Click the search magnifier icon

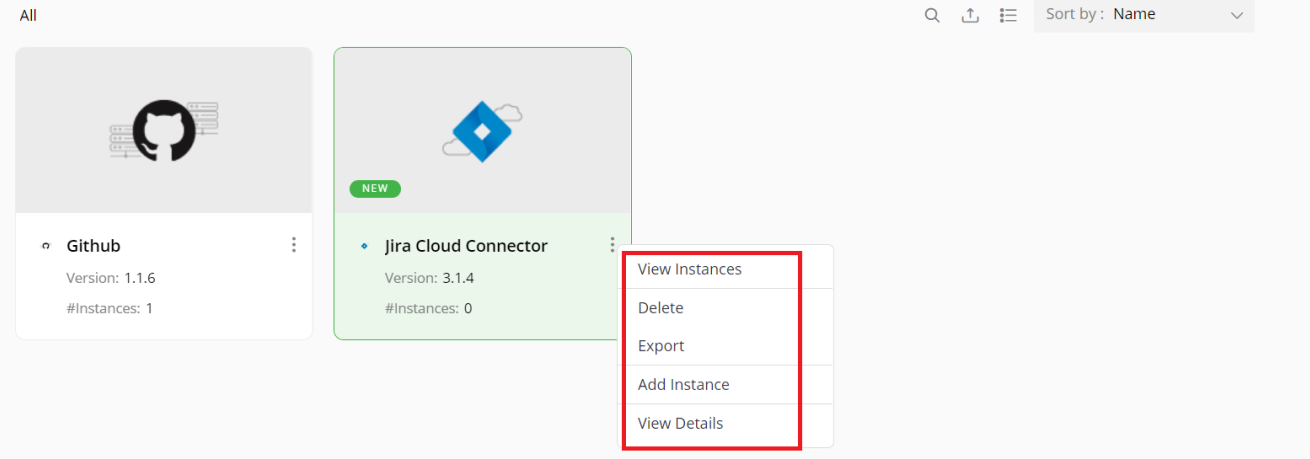[x=932, y=15]
